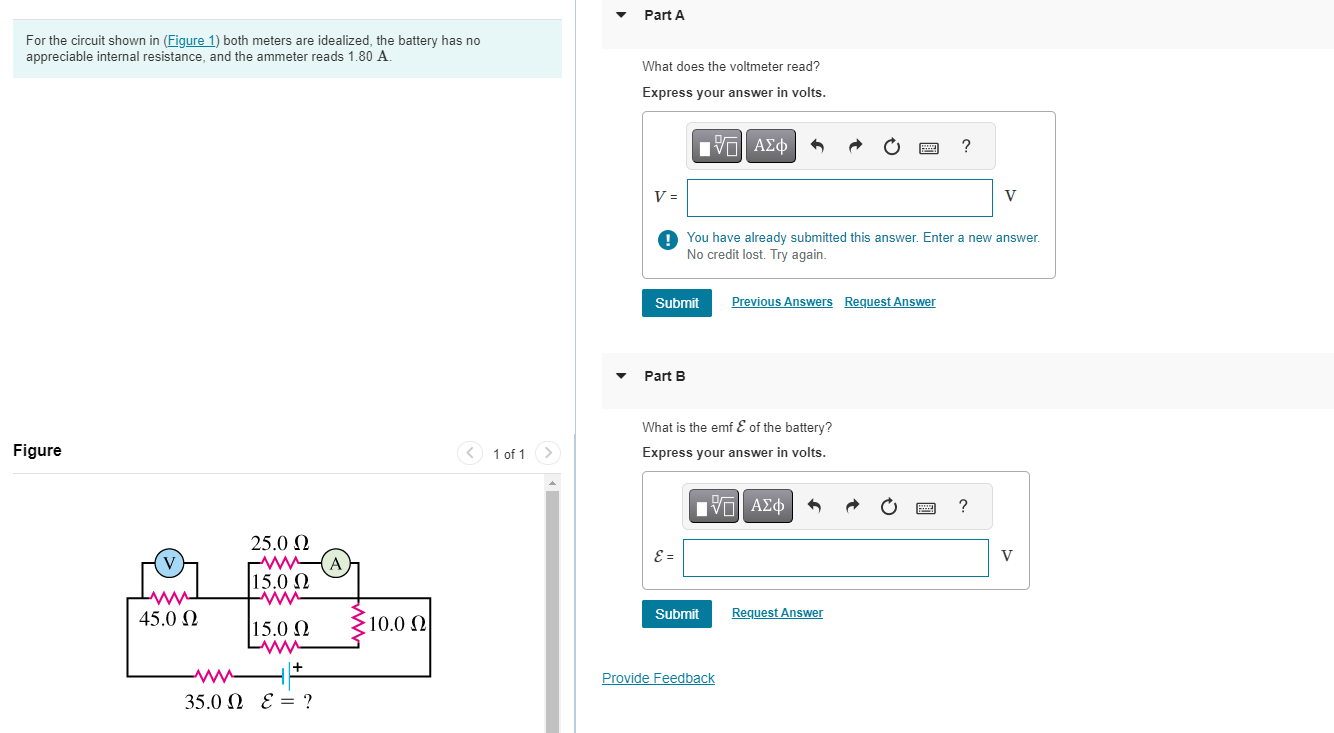
Task: Click inside the emf answer input field
Action: pyautogui.click(x=835, y=557)
